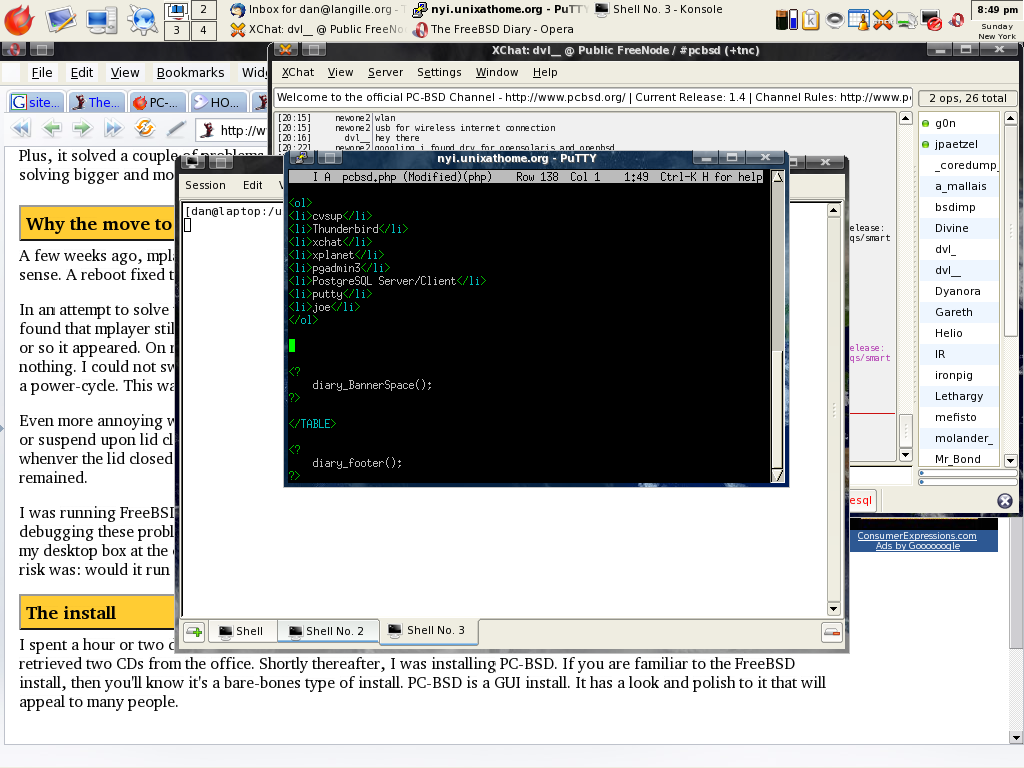
Task: Click the '2 ops, 26 total' button
Action: point(968,98)
